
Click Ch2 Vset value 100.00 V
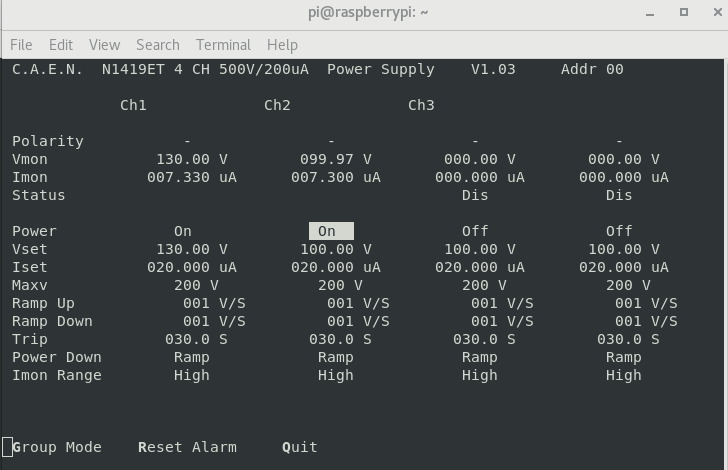[x=336, y=249]
